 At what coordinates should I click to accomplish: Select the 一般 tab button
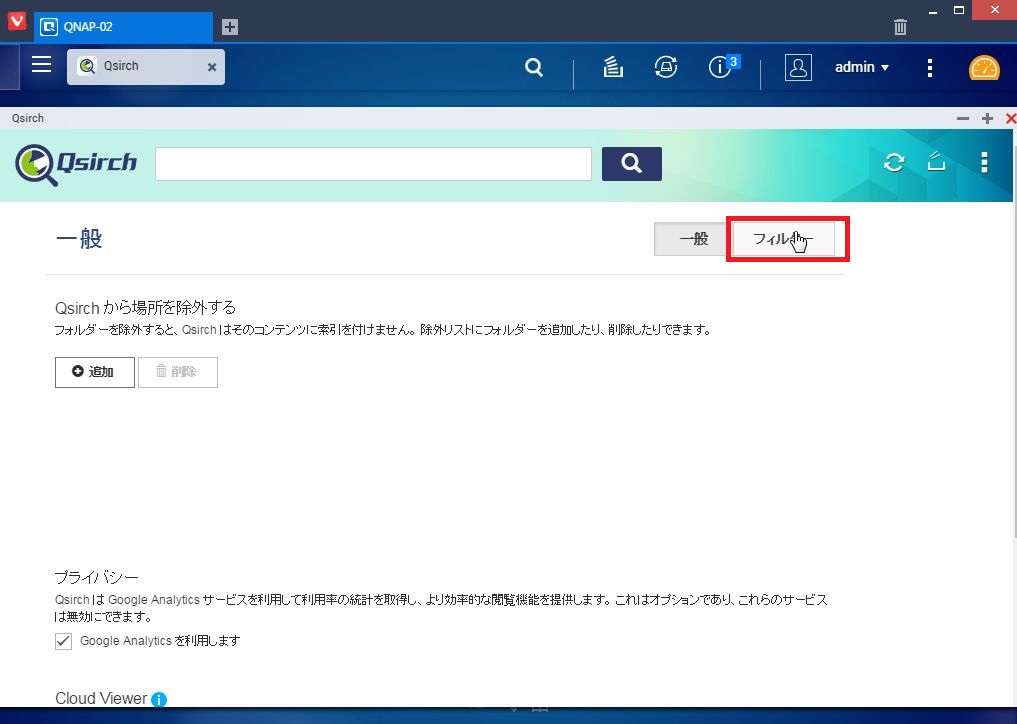tap(693, 239)
